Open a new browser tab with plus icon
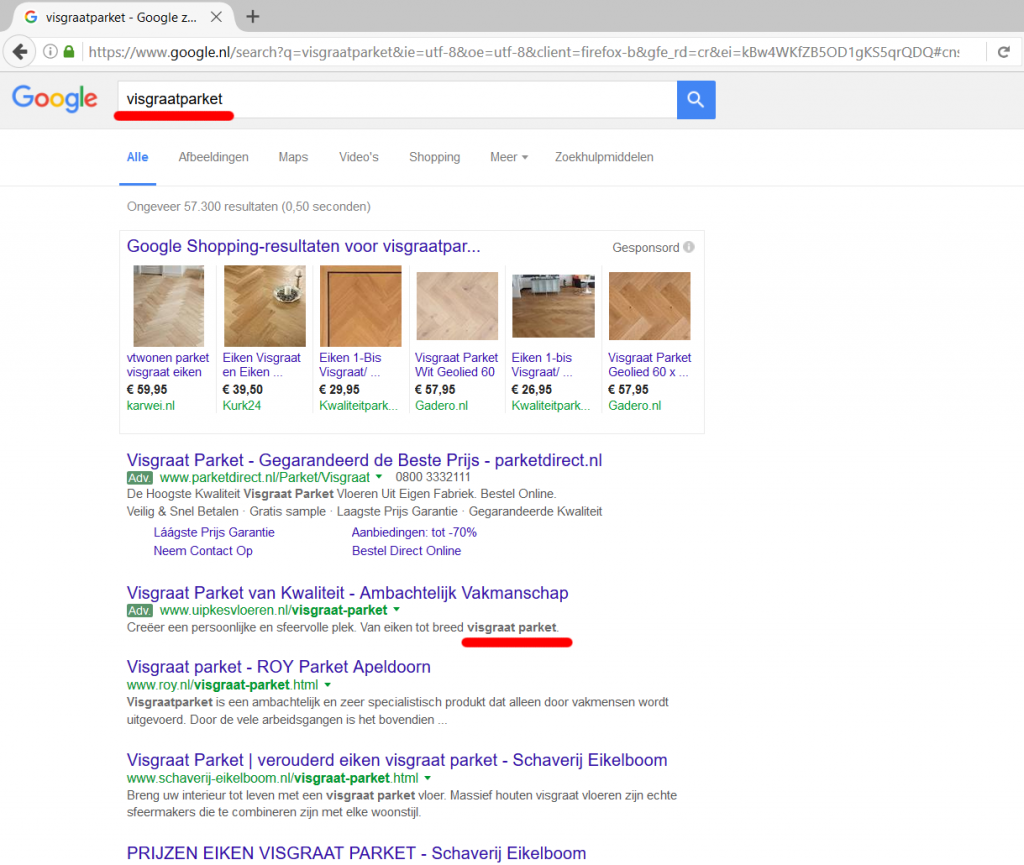 253,17
